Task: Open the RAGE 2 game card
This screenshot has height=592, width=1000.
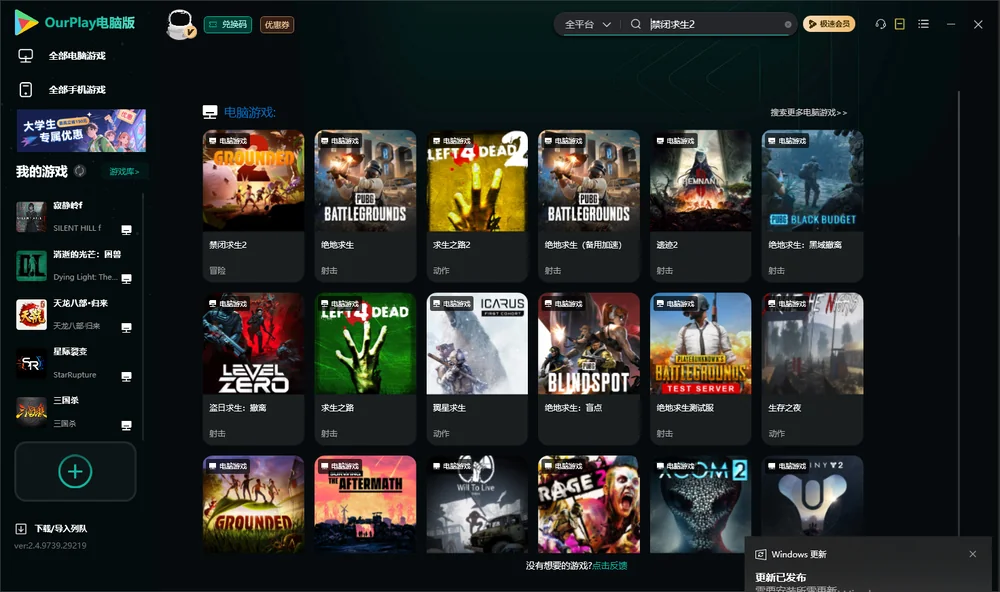Action: [589, 504]
